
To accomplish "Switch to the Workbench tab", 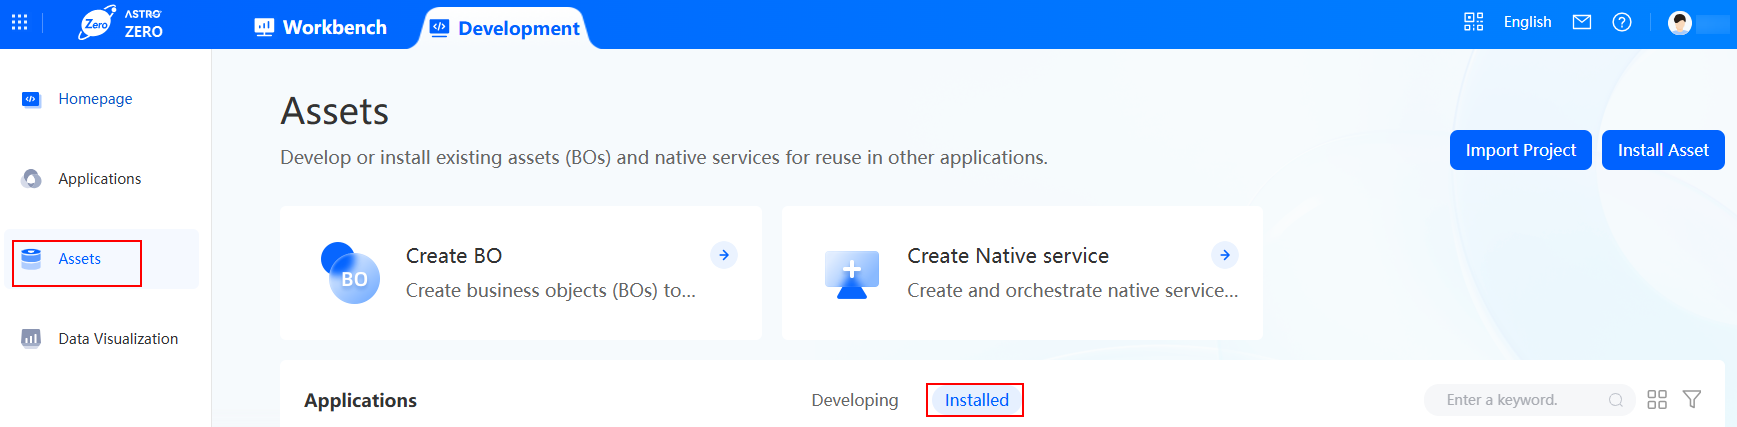I will [x=320, y=27].
